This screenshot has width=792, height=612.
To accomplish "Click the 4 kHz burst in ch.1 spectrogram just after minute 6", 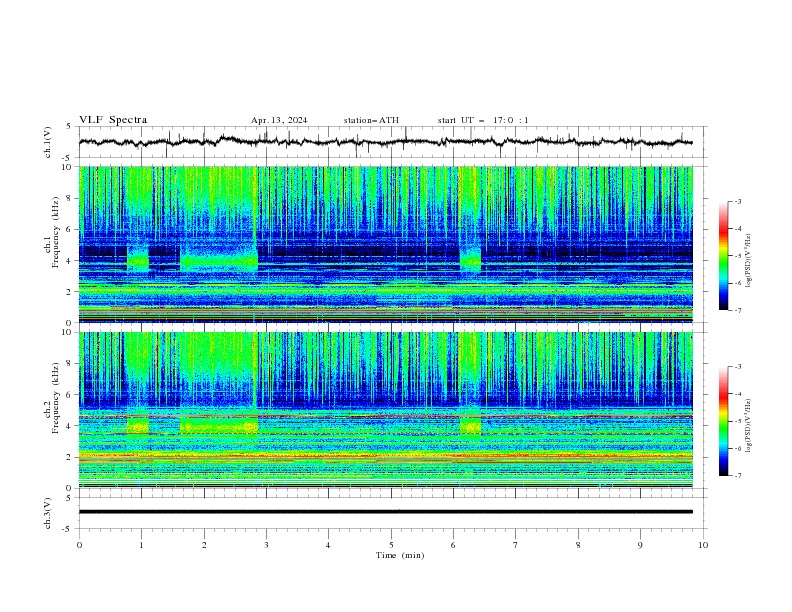I will [470, 259].
